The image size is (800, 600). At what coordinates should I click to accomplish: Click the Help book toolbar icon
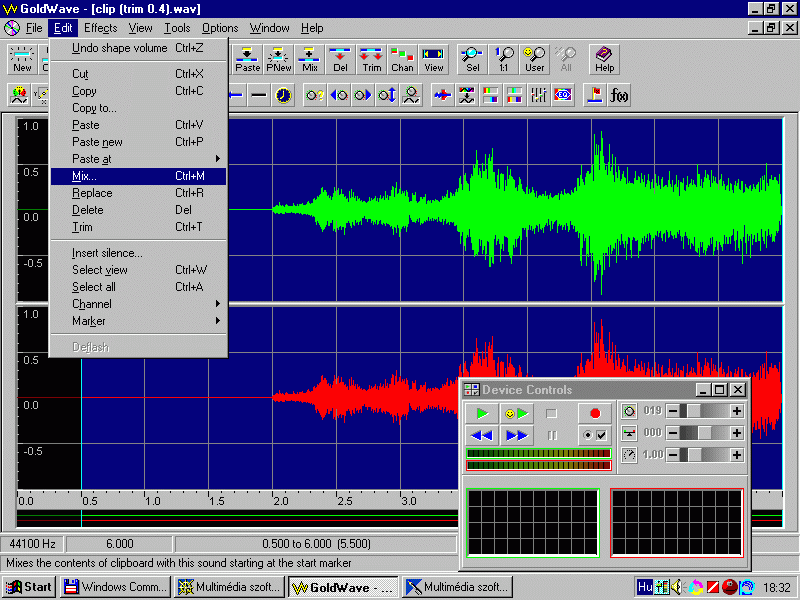click(x=604, y=59)
